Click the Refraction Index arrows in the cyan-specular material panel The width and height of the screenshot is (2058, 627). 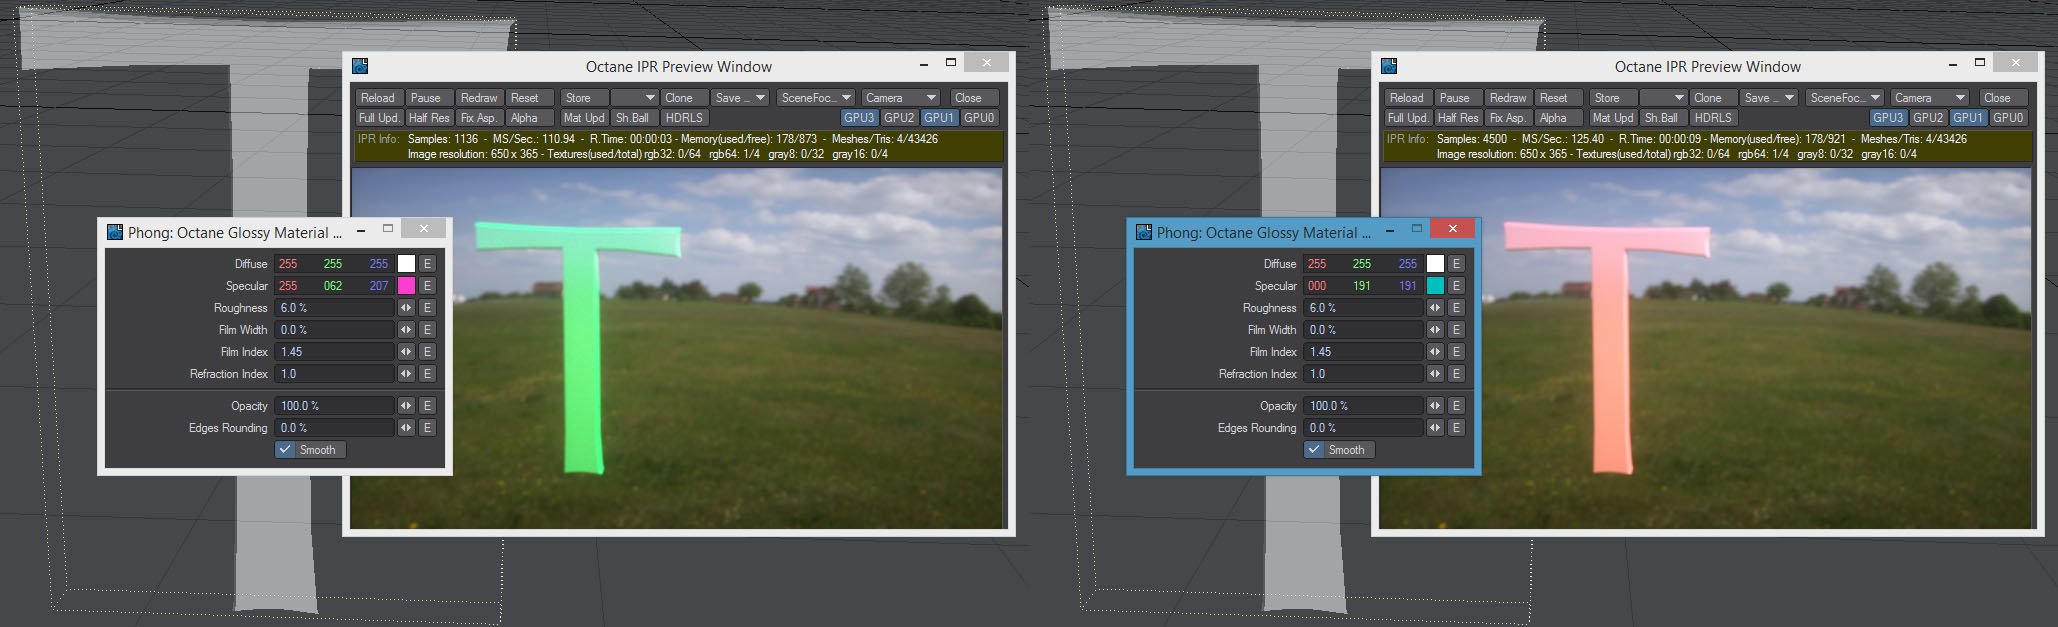pyautogui.click(x=1435, y=374)
